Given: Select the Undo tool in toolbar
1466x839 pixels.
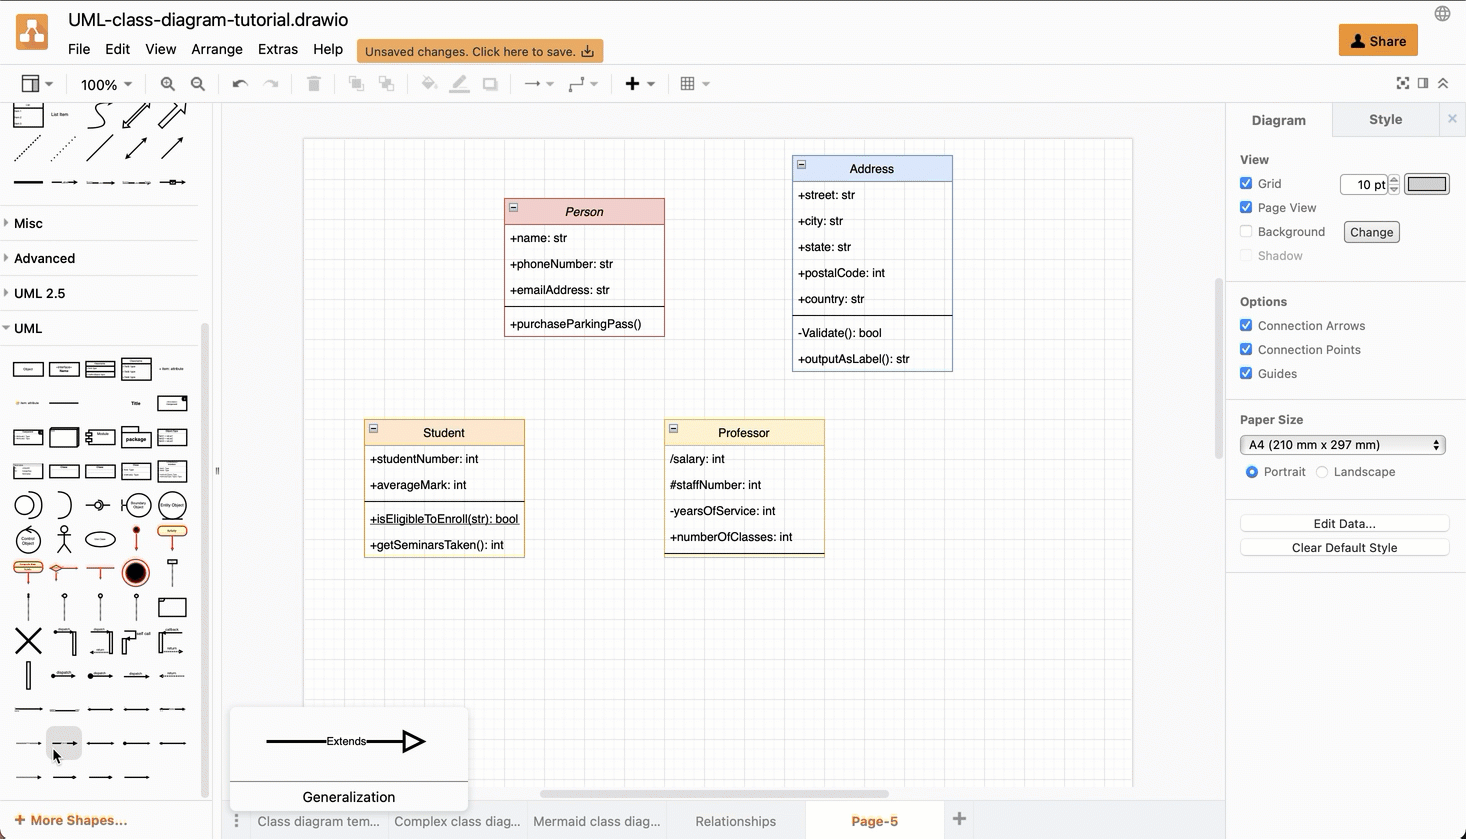Looking at the screenshot, I should coord(239,83).
